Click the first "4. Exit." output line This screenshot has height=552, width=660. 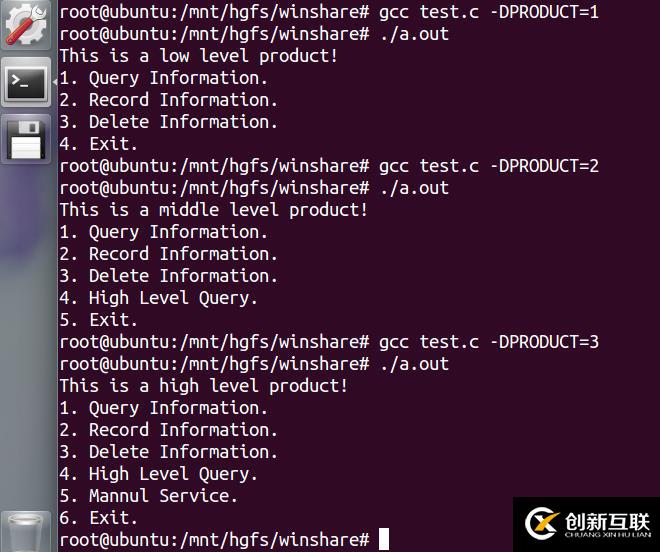click(98, 144)
